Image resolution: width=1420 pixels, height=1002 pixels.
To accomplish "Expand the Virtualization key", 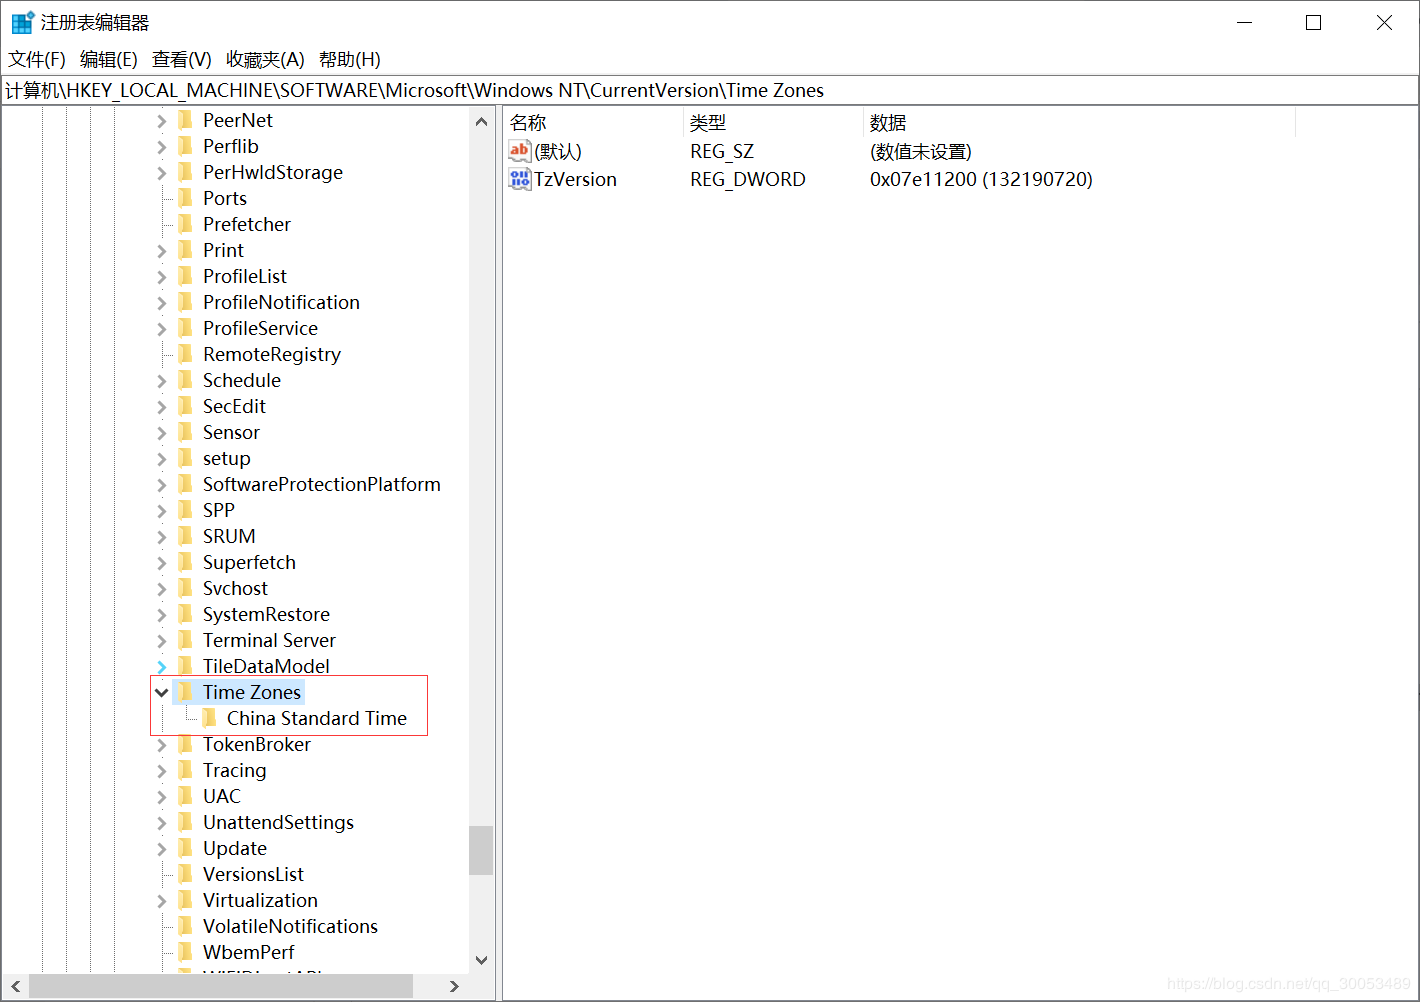I will click(x=161, y=901).
